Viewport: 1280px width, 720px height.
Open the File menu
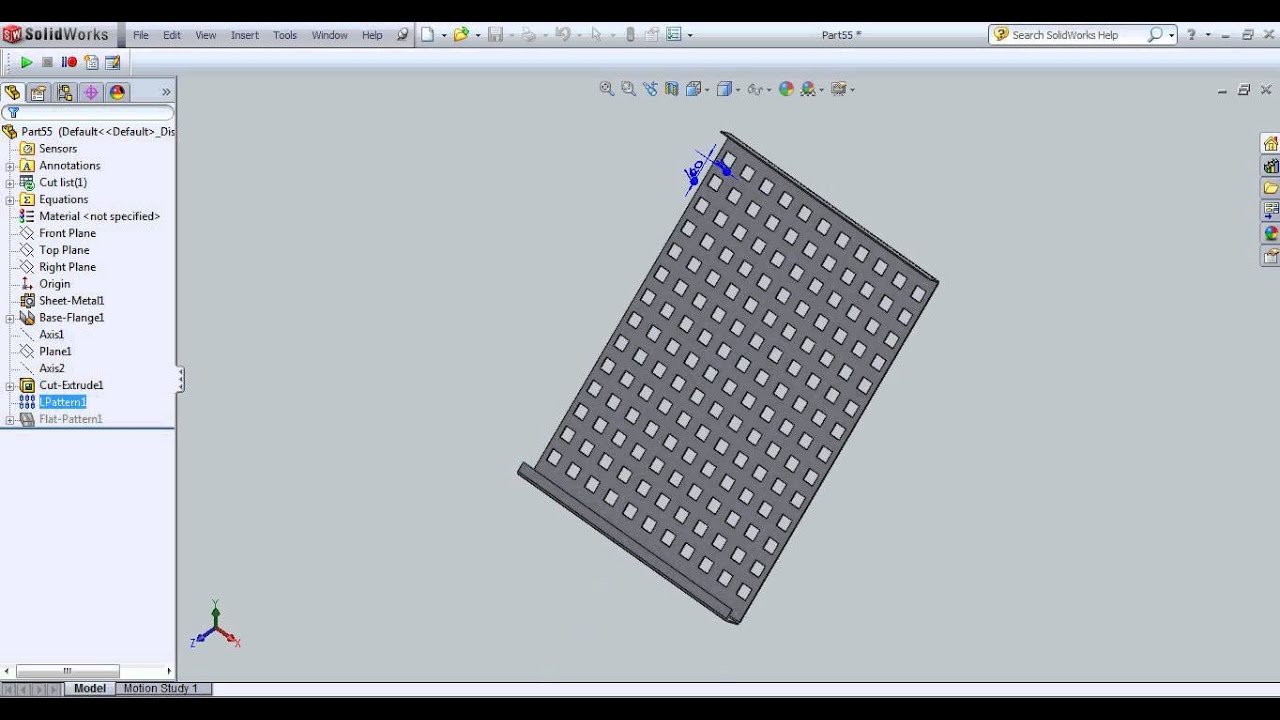[x=141, y=35]
